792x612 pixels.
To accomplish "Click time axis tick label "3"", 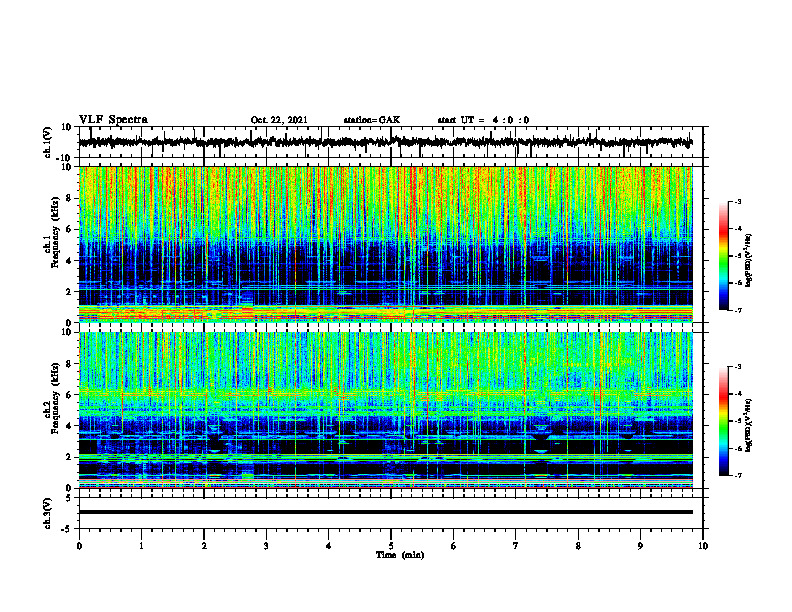I will [x=266, y=546].
